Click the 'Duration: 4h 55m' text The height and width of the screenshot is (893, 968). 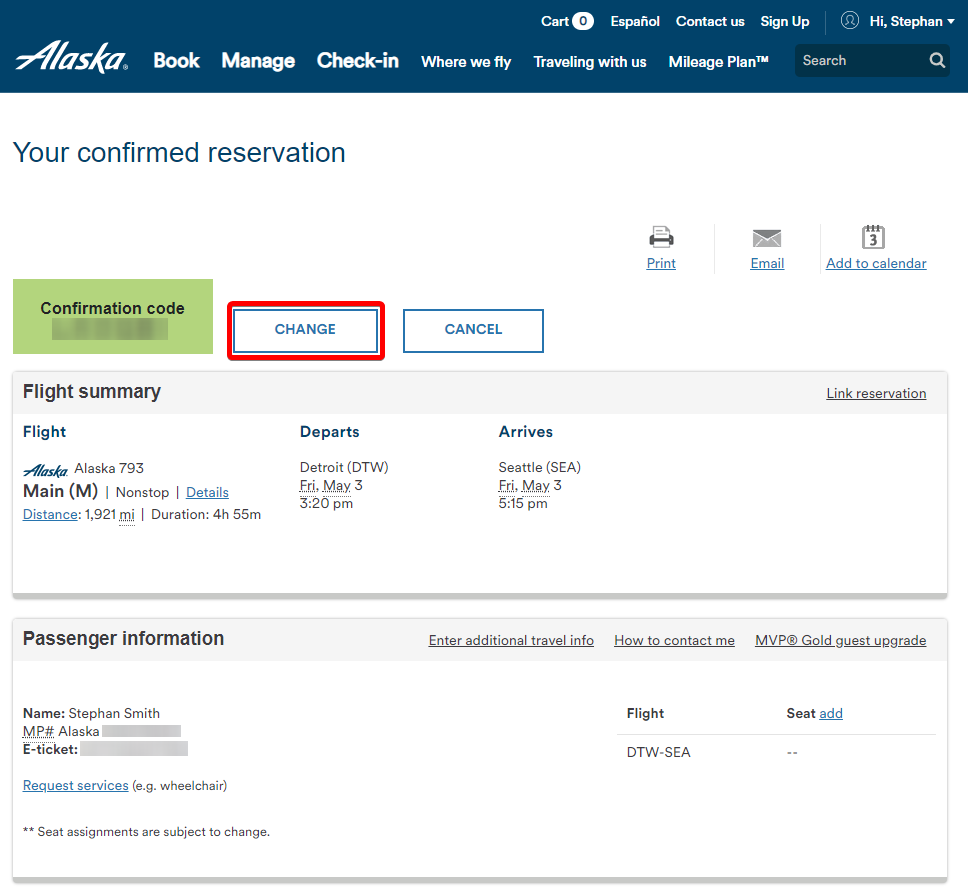206,515
